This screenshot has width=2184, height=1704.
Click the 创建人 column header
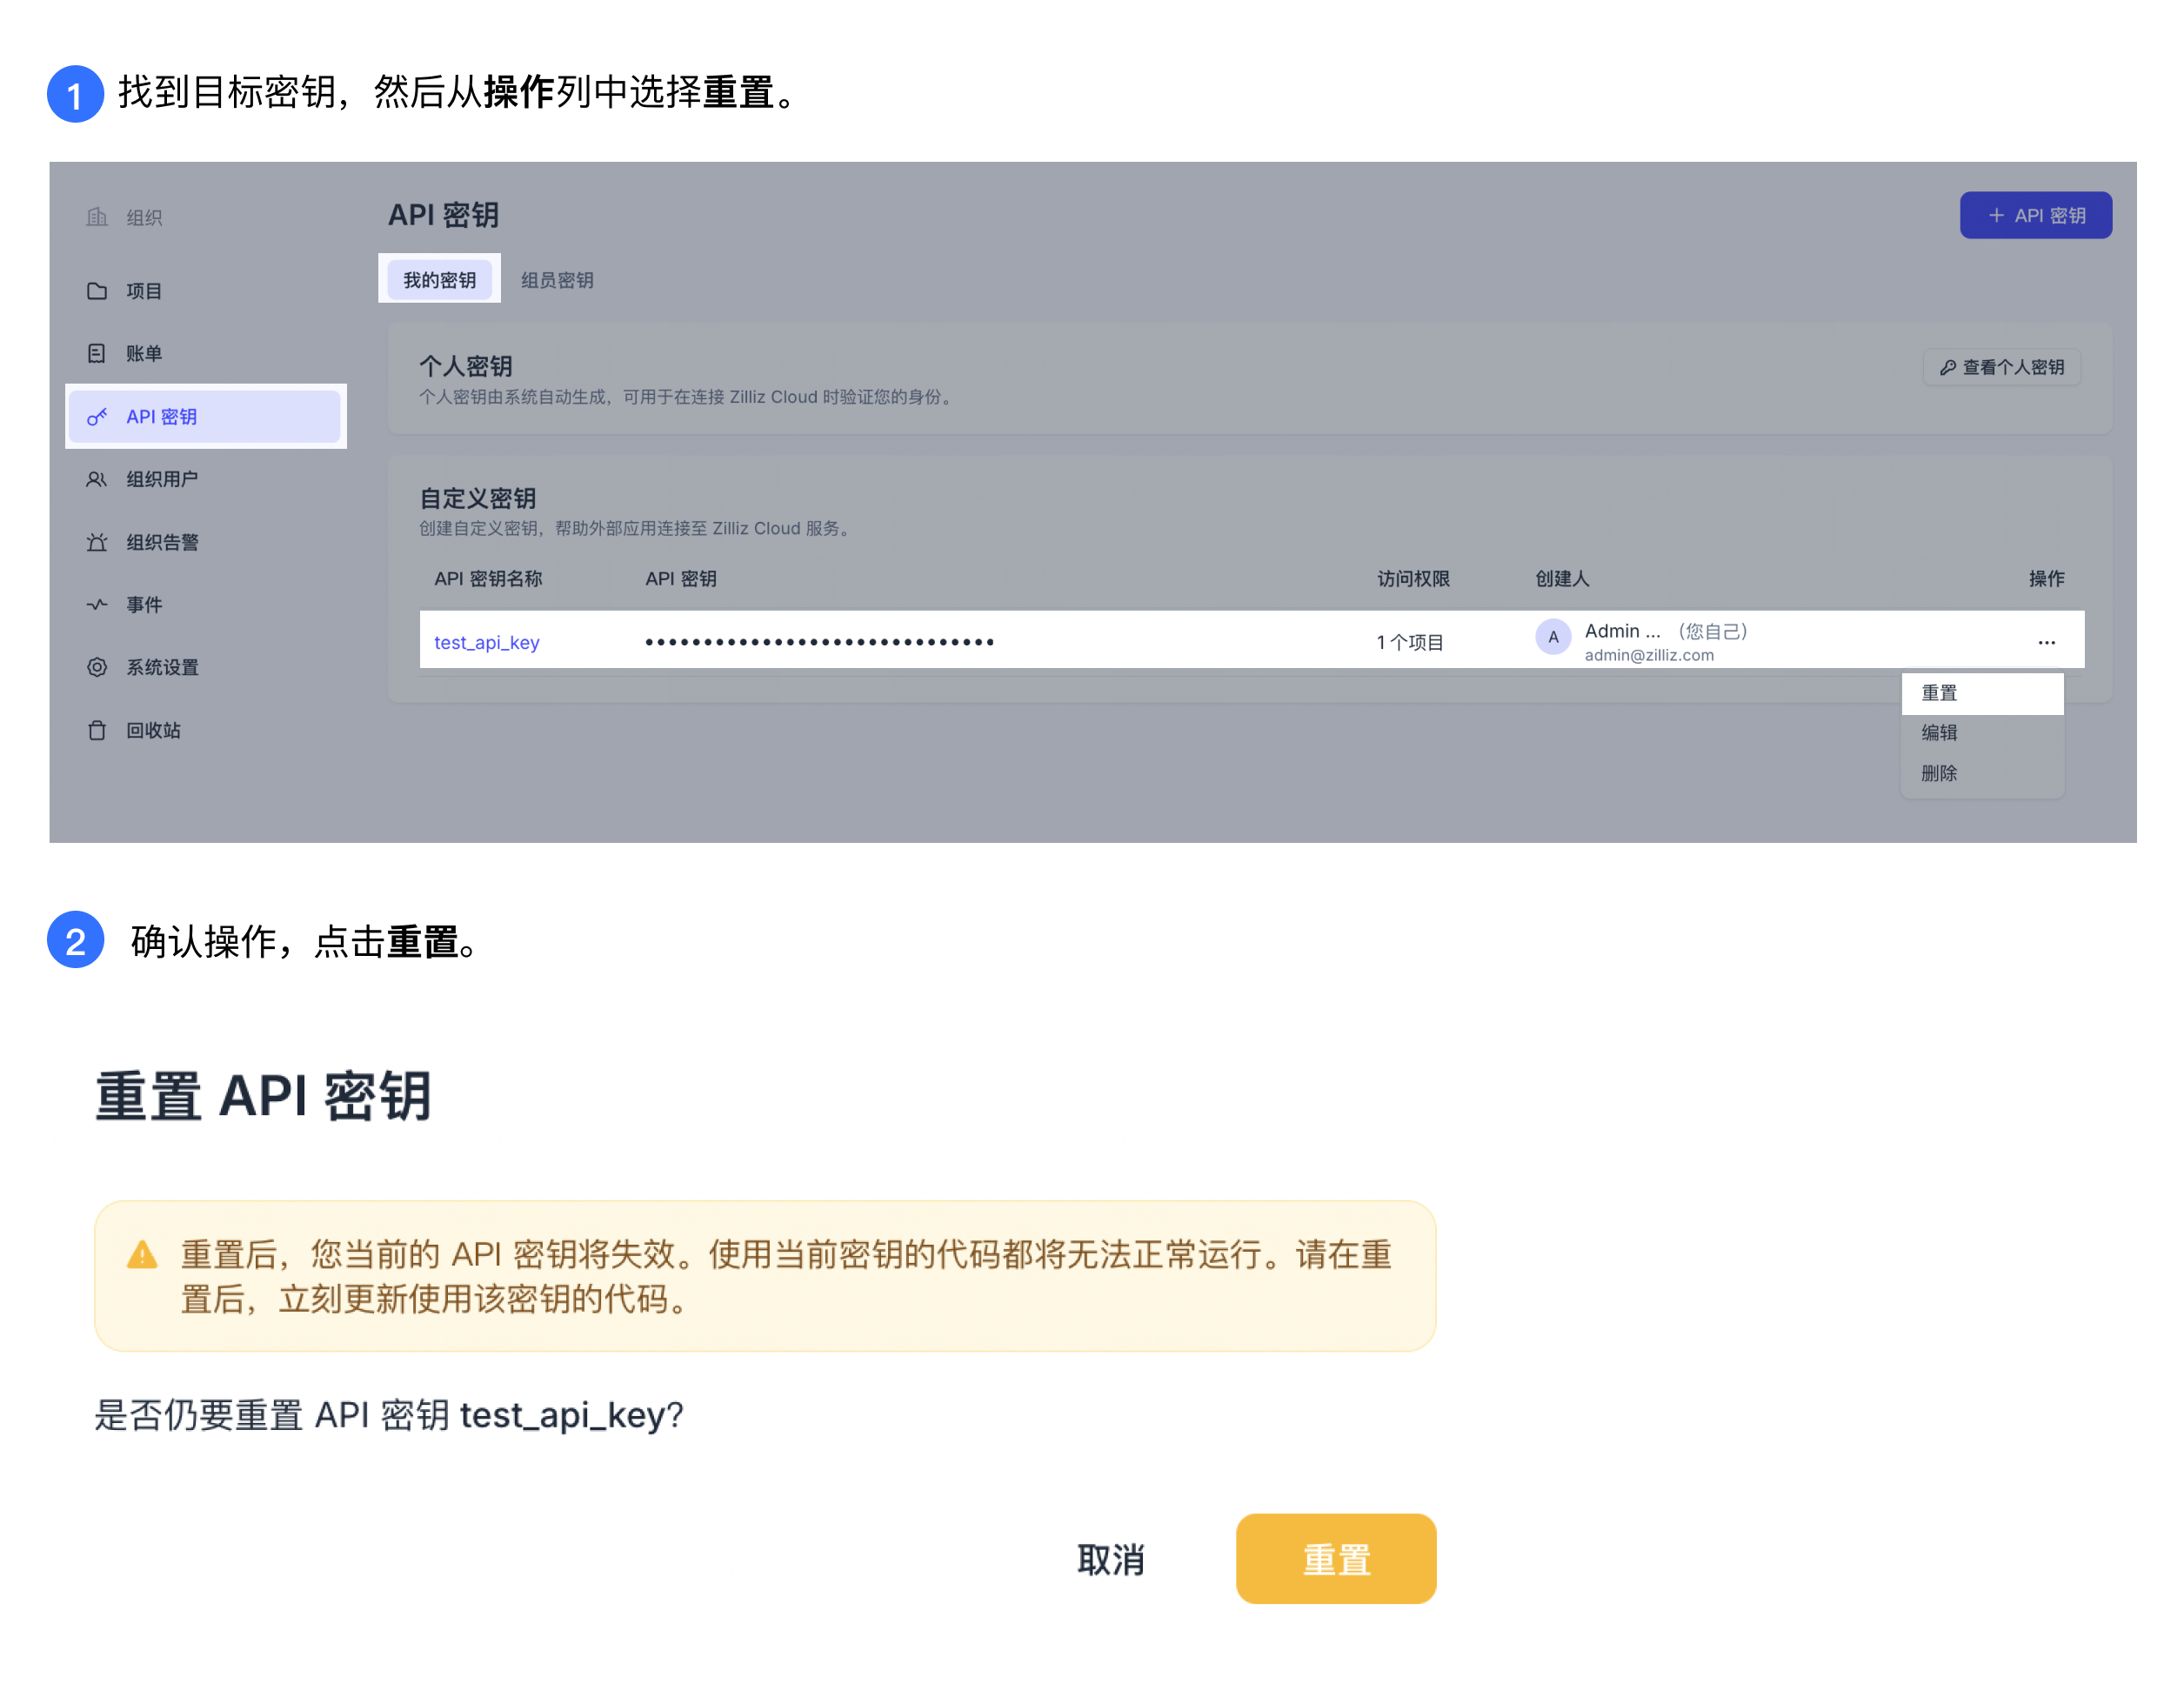tap(1562, 579)
